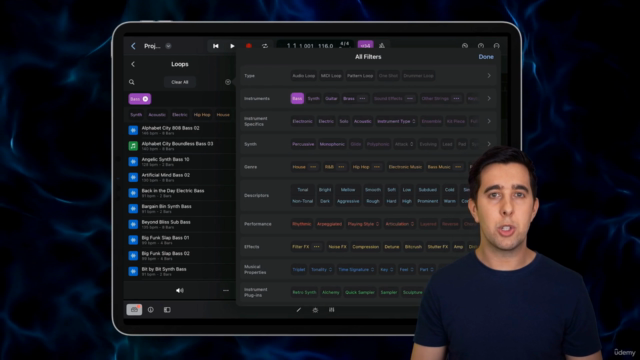The image size is (640, 360).
Task: Open the Instrument Type popup menu
Action: [x=396, y=121]
